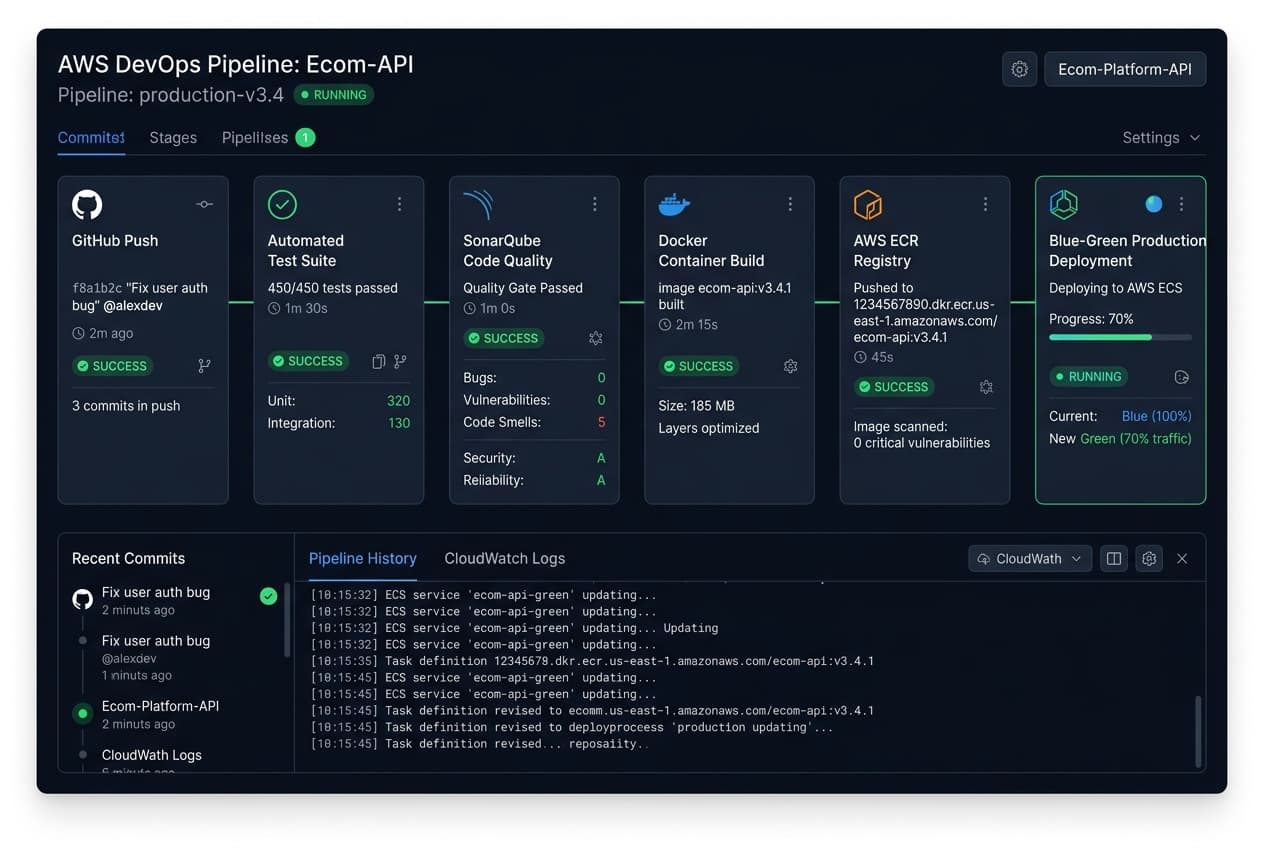Click the RUNNING badge next to production-v3.4
The height and width of the screenshot is (848, 1264).
click(x=334, y=95)
